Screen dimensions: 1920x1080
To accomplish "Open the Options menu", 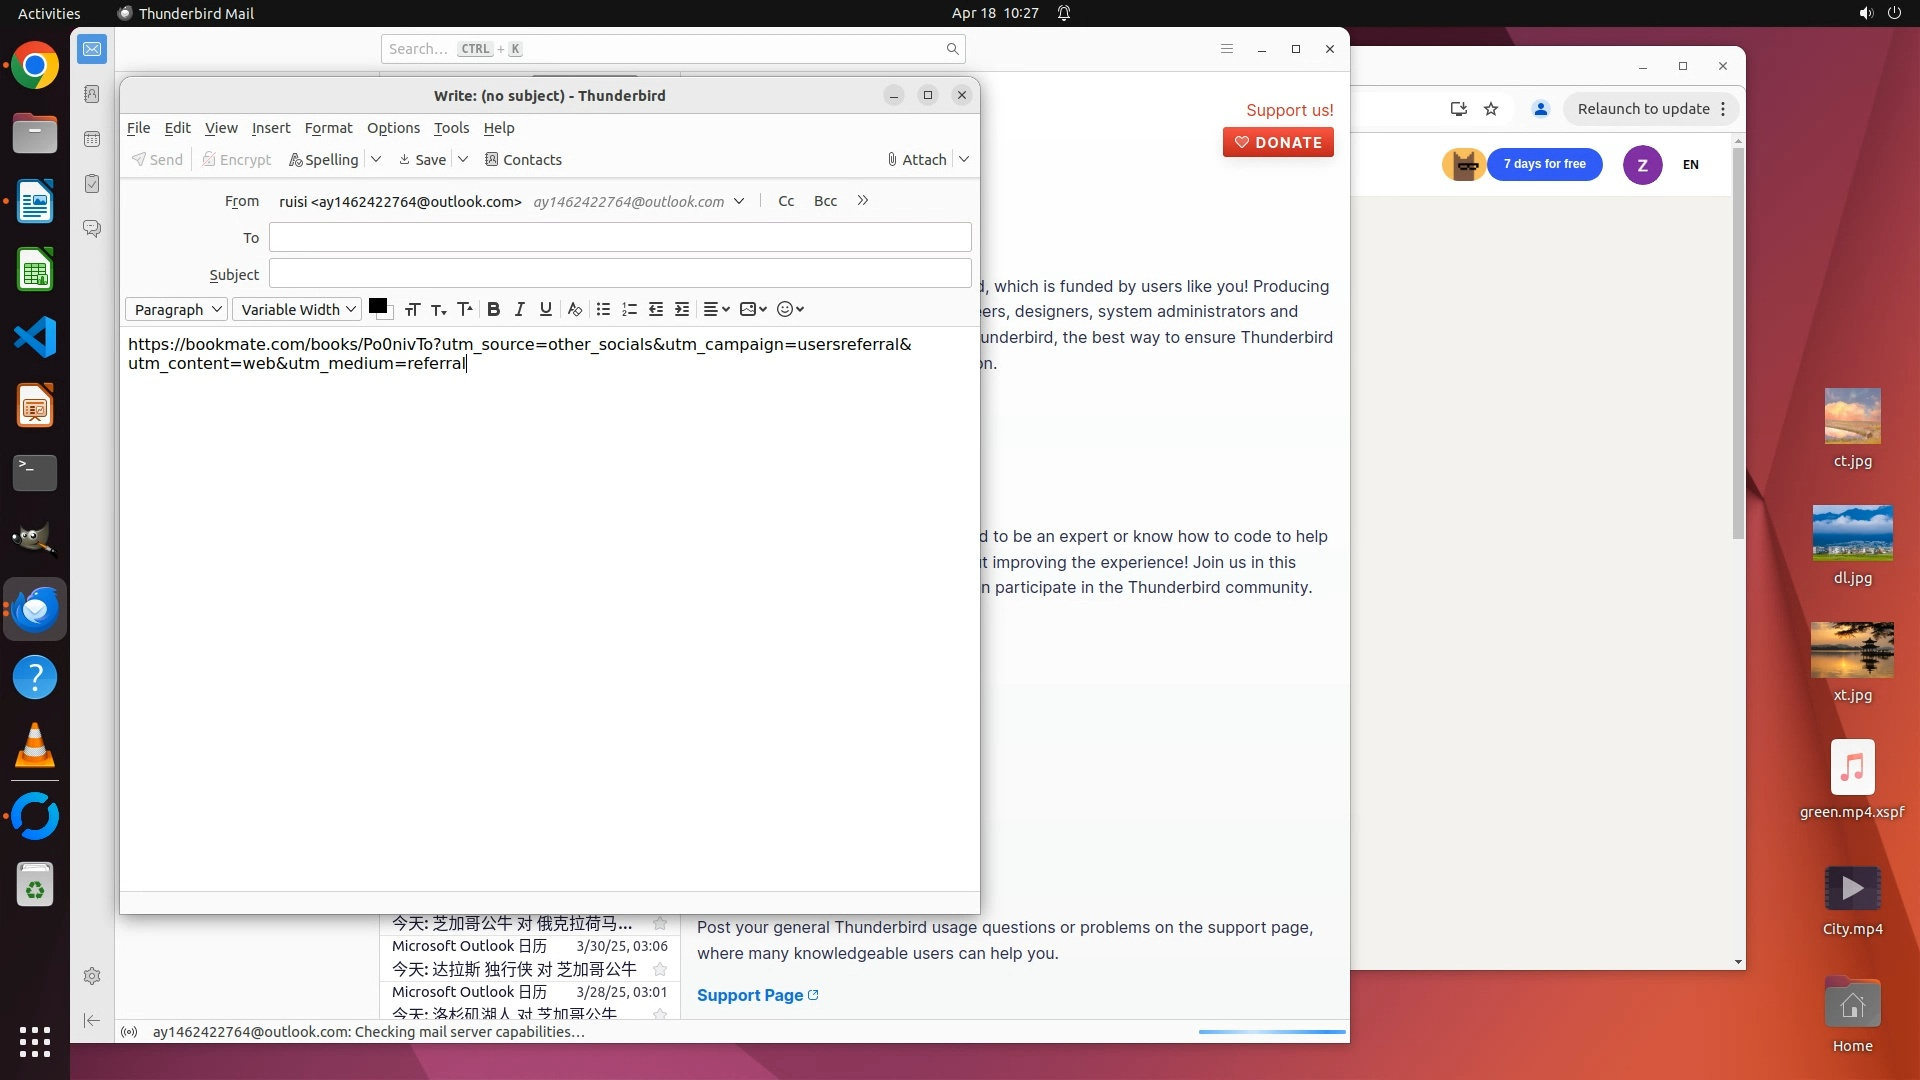I will [393, 128].
